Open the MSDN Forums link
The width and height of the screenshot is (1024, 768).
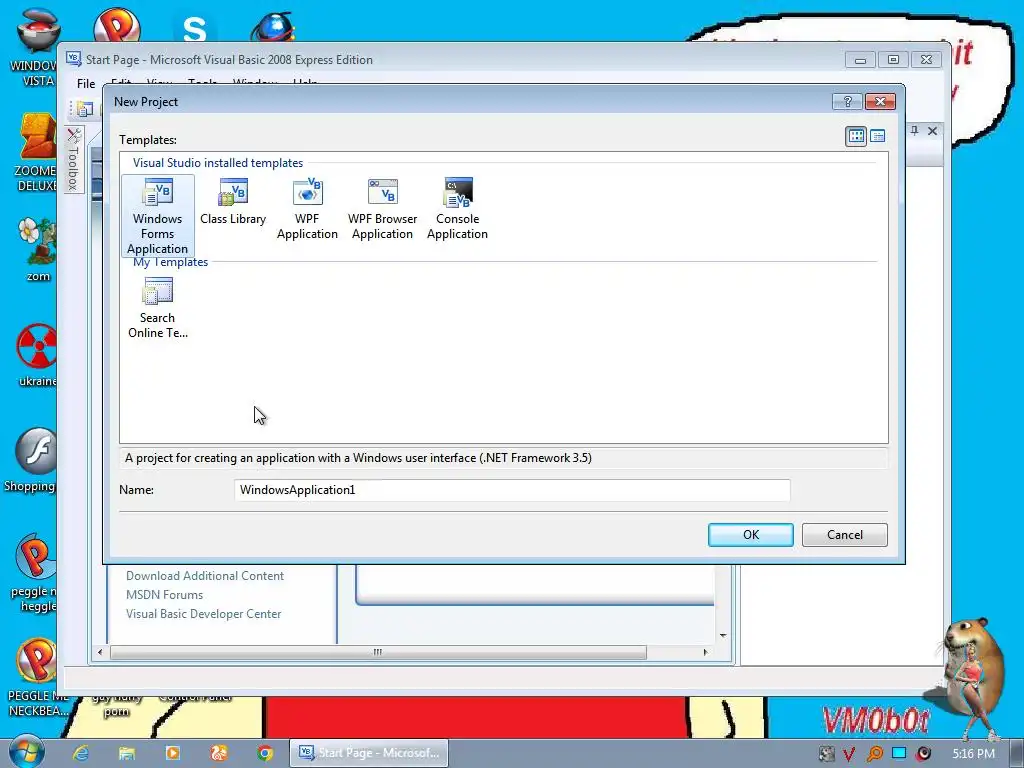165,594
